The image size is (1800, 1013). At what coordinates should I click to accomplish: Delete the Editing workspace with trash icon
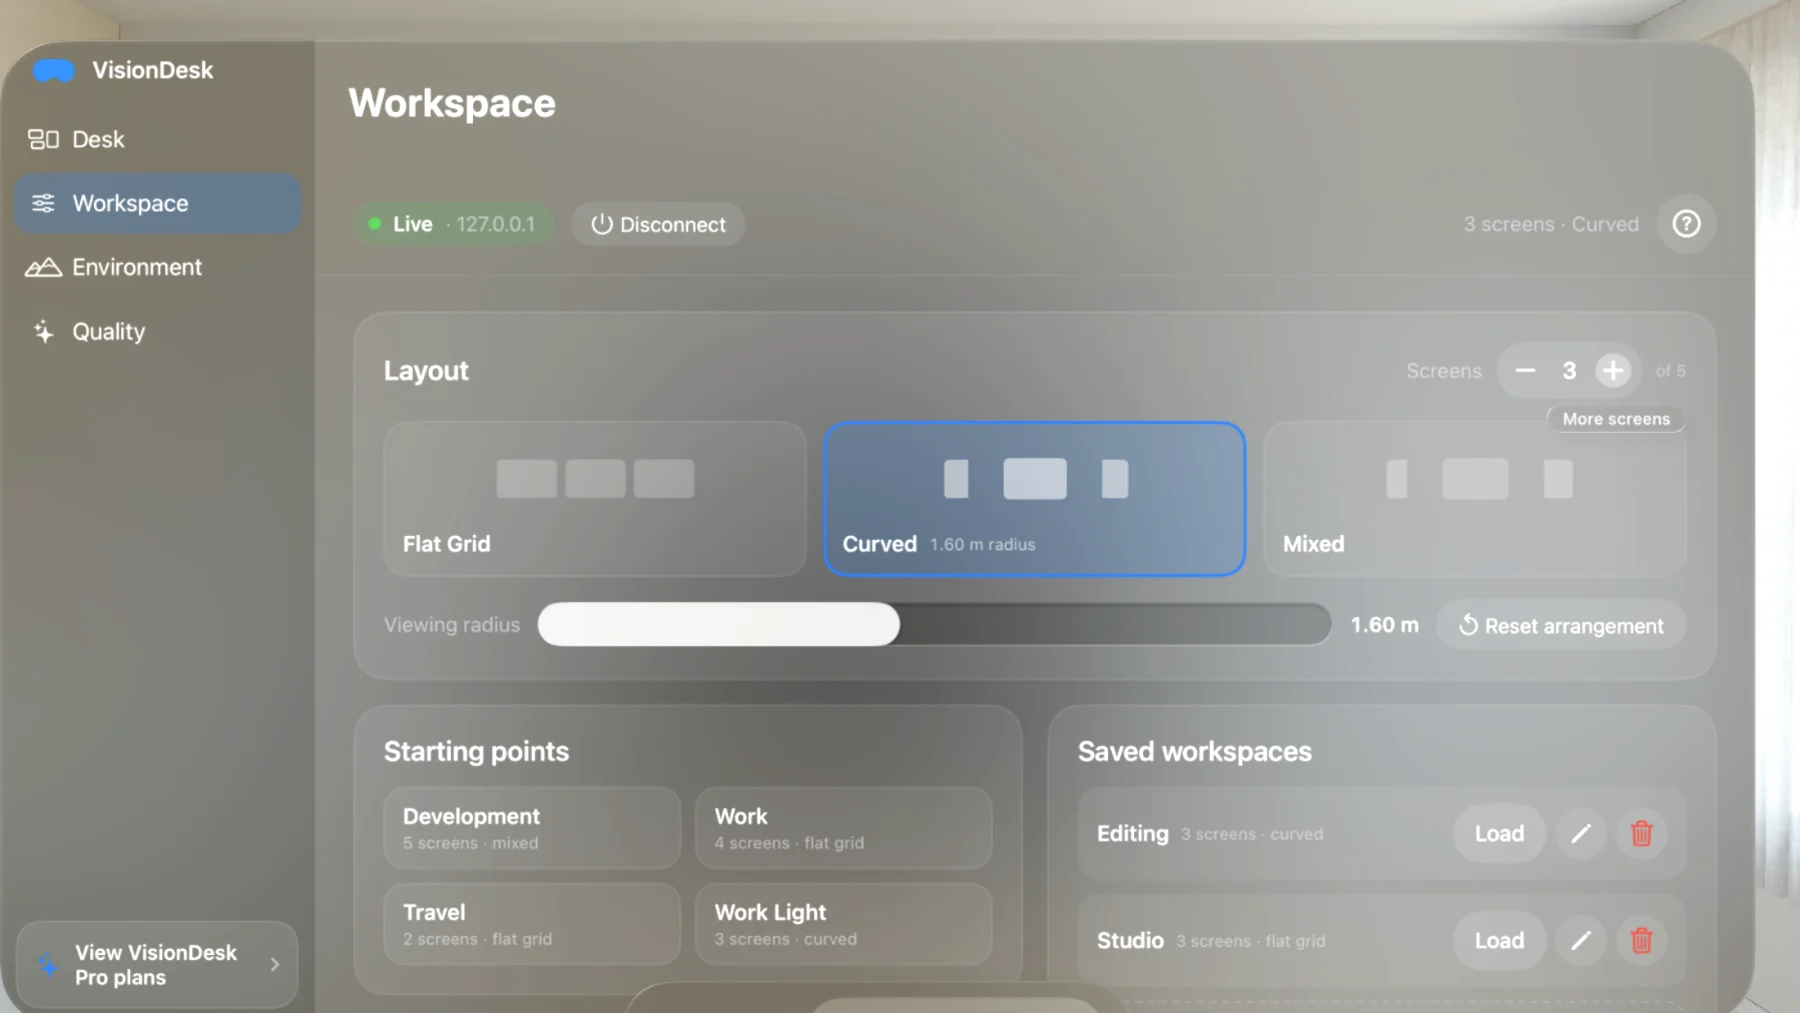pyautogui.click(x=1641, y=834)
